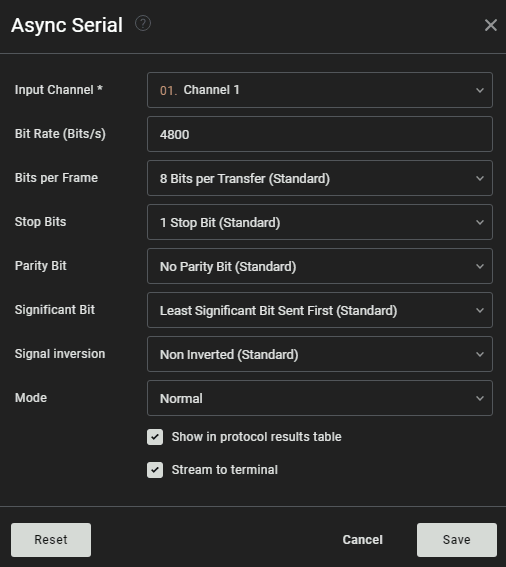Open the Signal inversion dropdown
The width and height of the screenshot is (506, 567).
coord(320,354)
